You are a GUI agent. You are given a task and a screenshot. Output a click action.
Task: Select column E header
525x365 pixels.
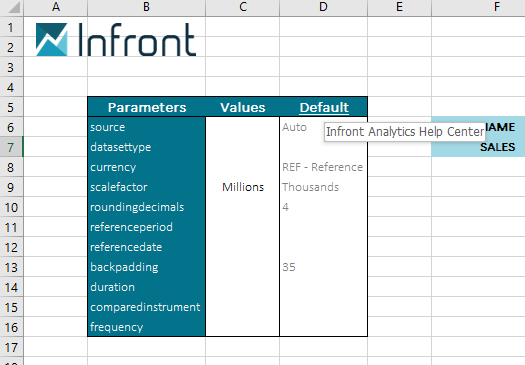coord(399,7)
